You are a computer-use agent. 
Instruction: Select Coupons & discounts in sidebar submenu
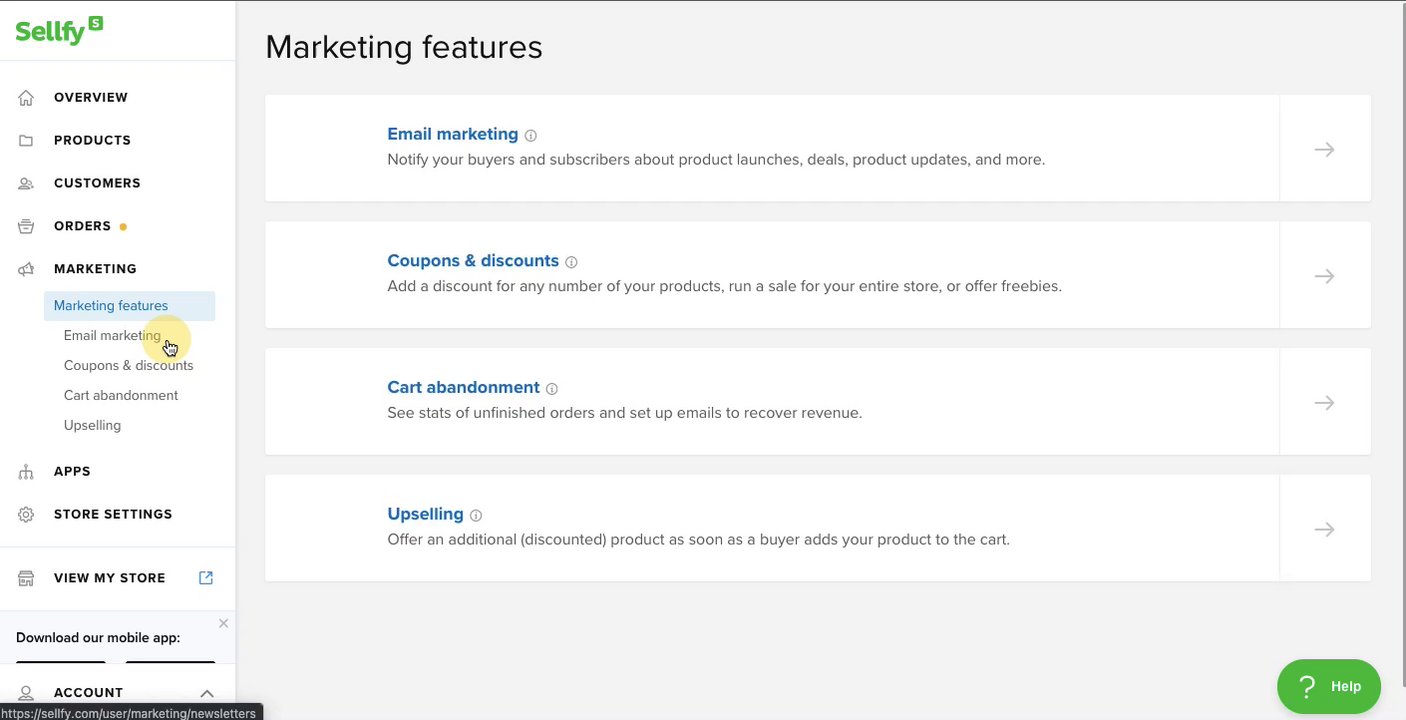pos(128,365)
